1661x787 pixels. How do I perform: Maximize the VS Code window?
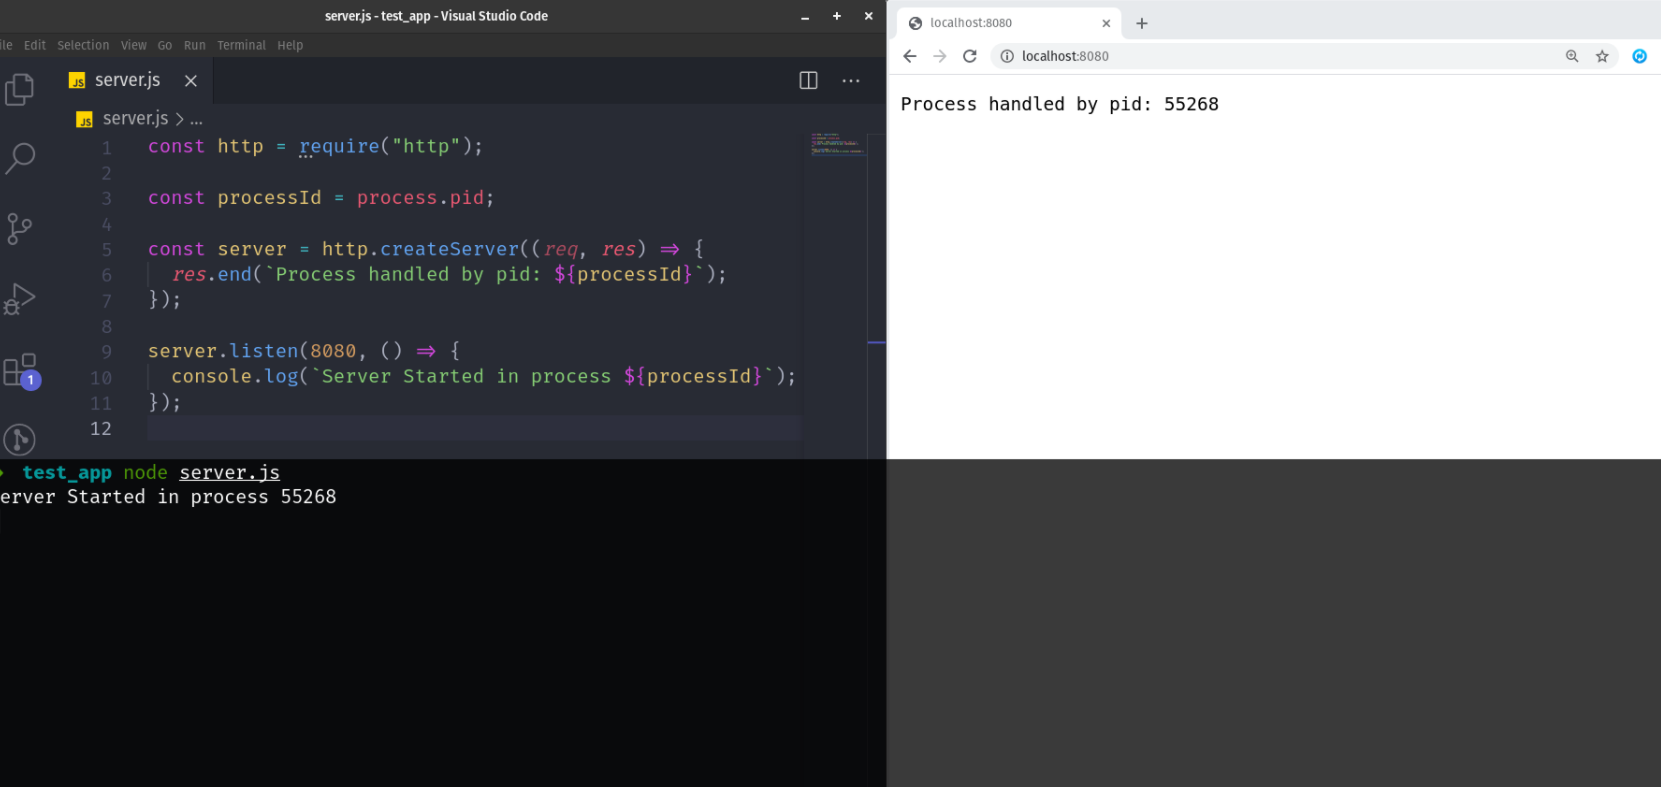(837, 16)
